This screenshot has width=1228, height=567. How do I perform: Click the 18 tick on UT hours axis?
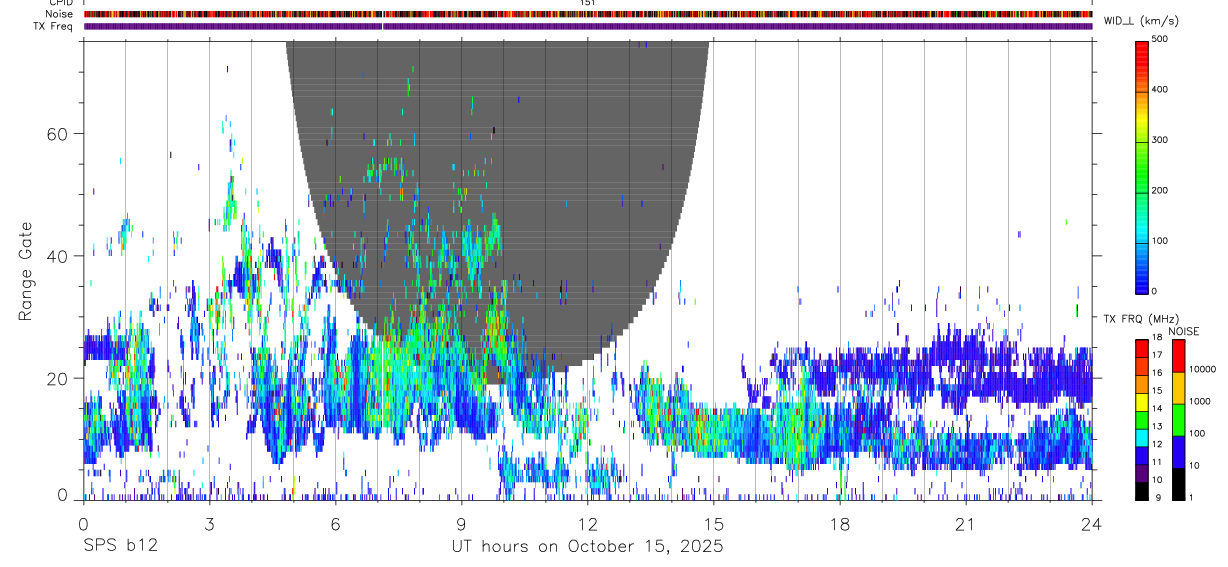click(x=840, y=525)
